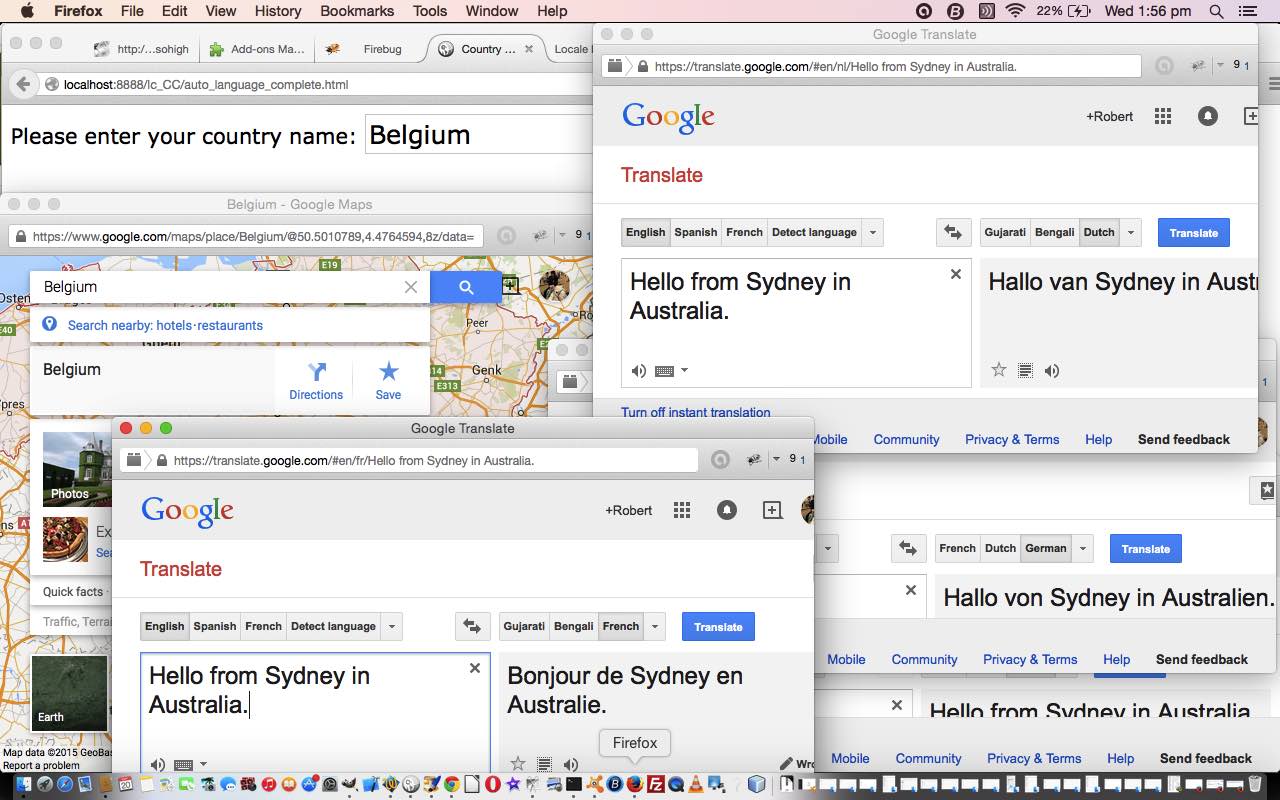Click the Earth view thumbnail in Maps

click(69, 692)
